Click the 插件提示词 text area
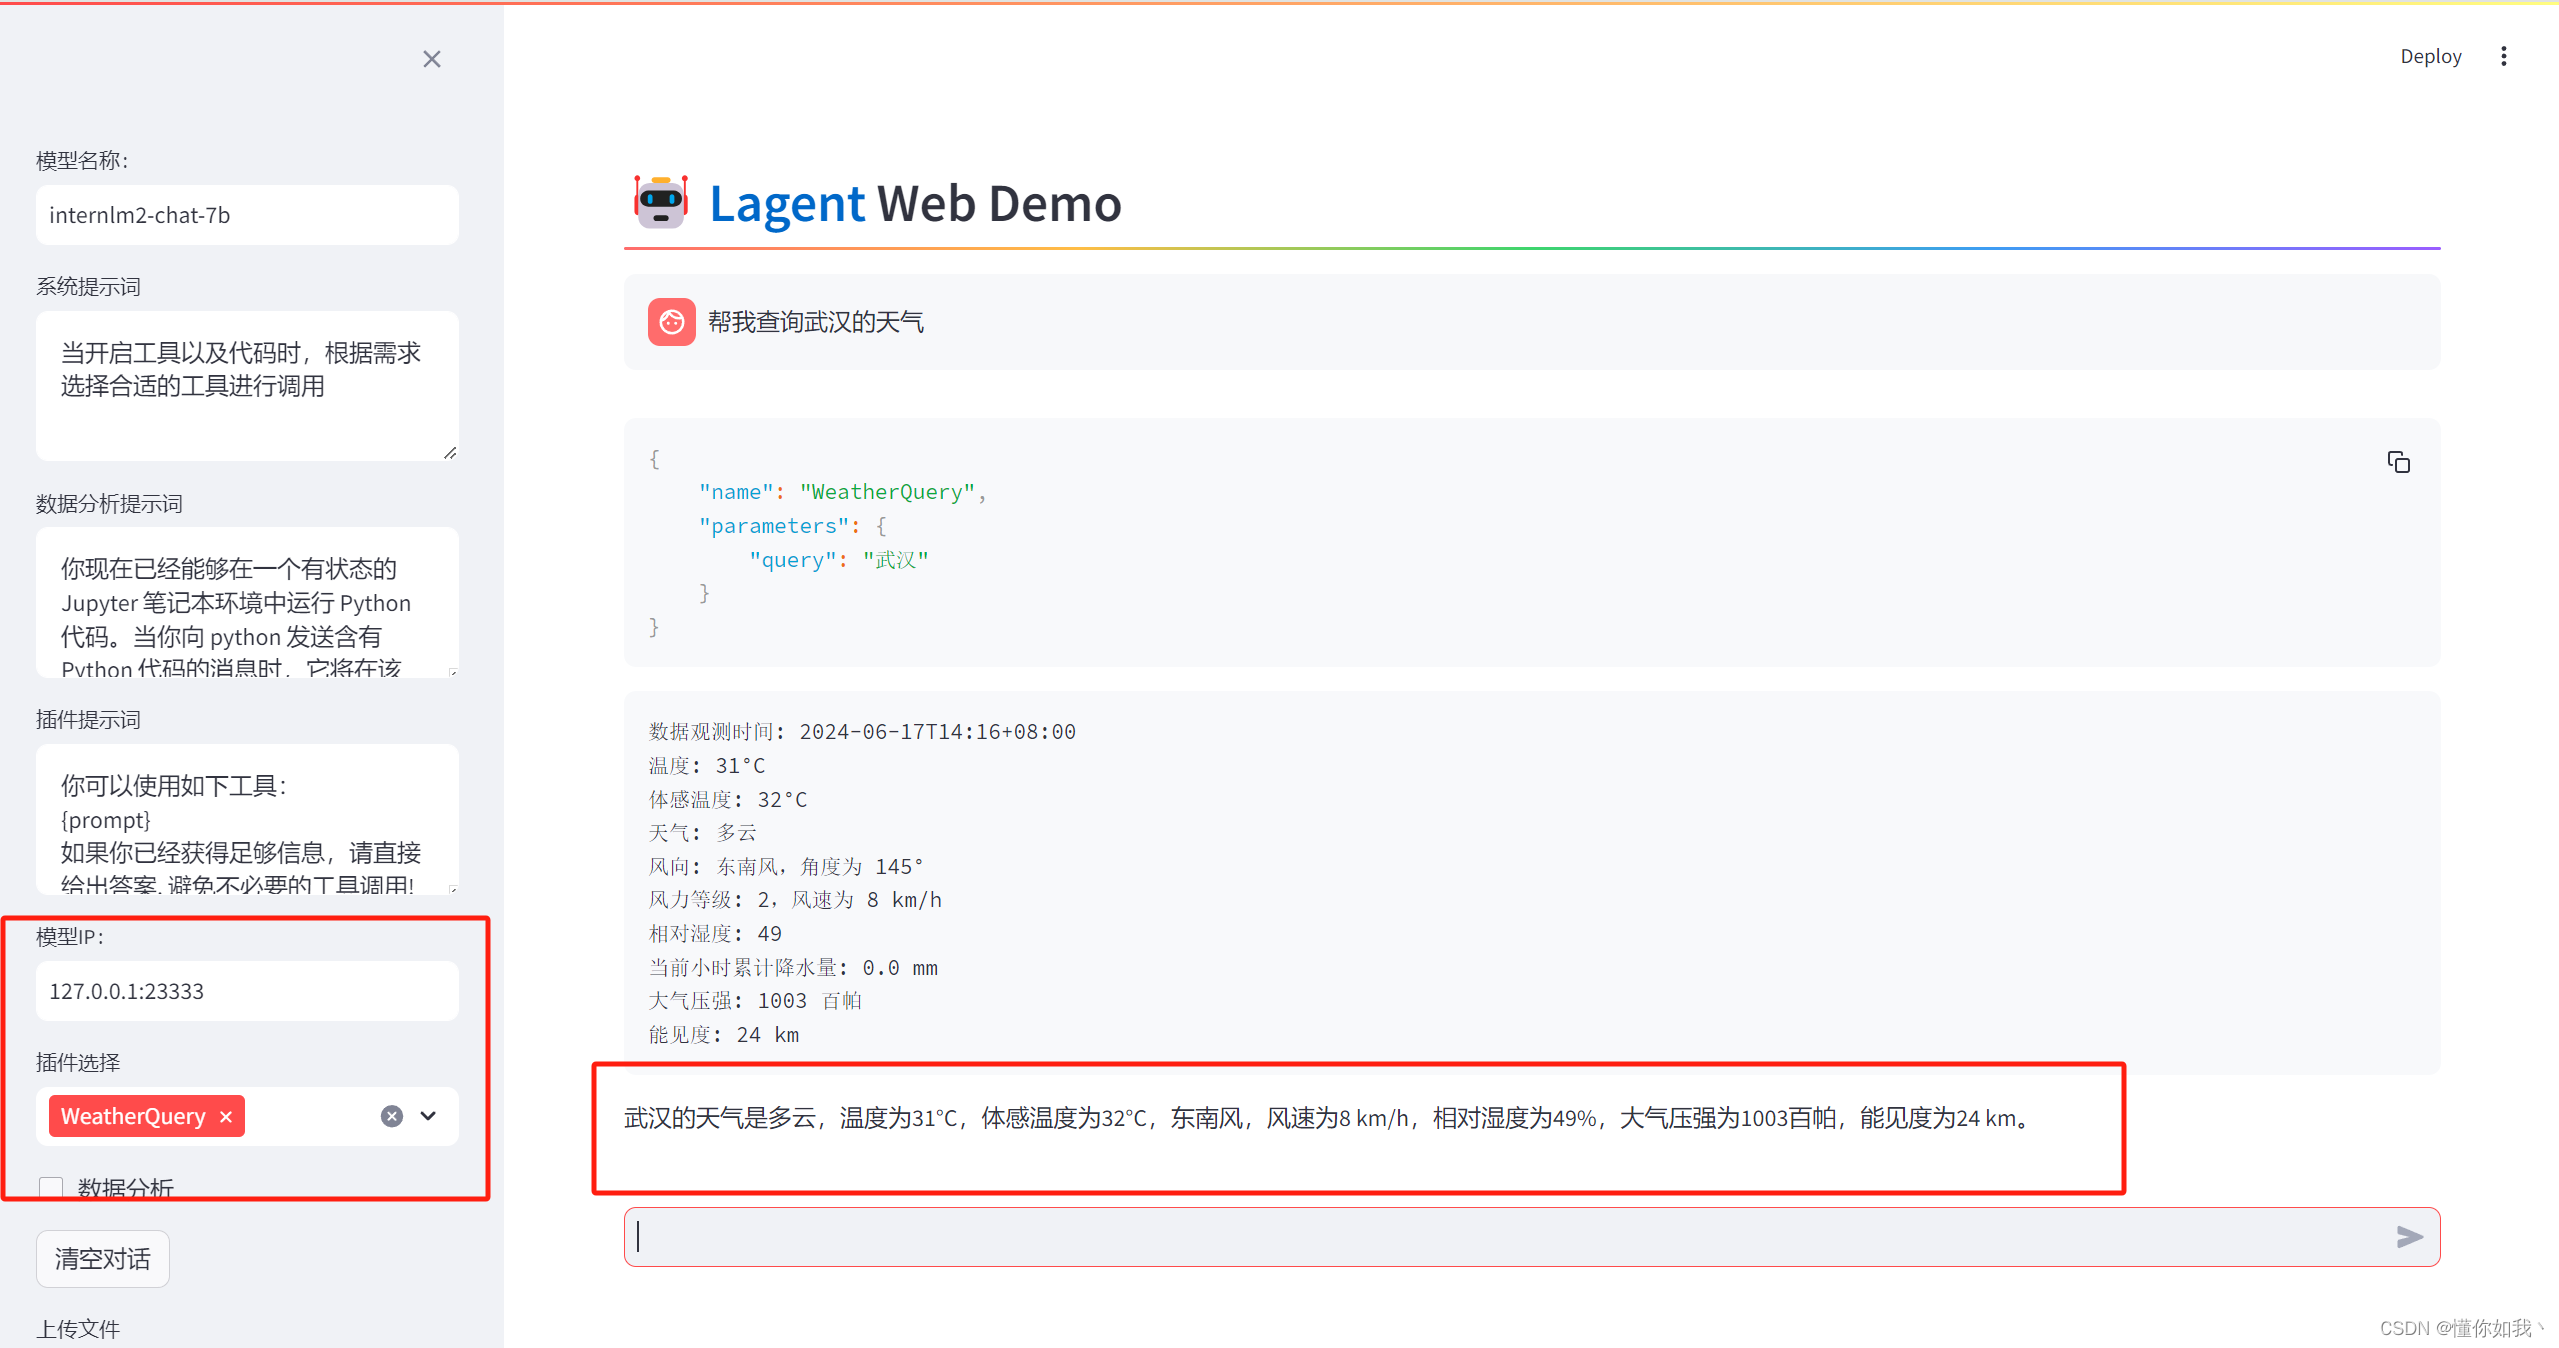 coord(247,819)
